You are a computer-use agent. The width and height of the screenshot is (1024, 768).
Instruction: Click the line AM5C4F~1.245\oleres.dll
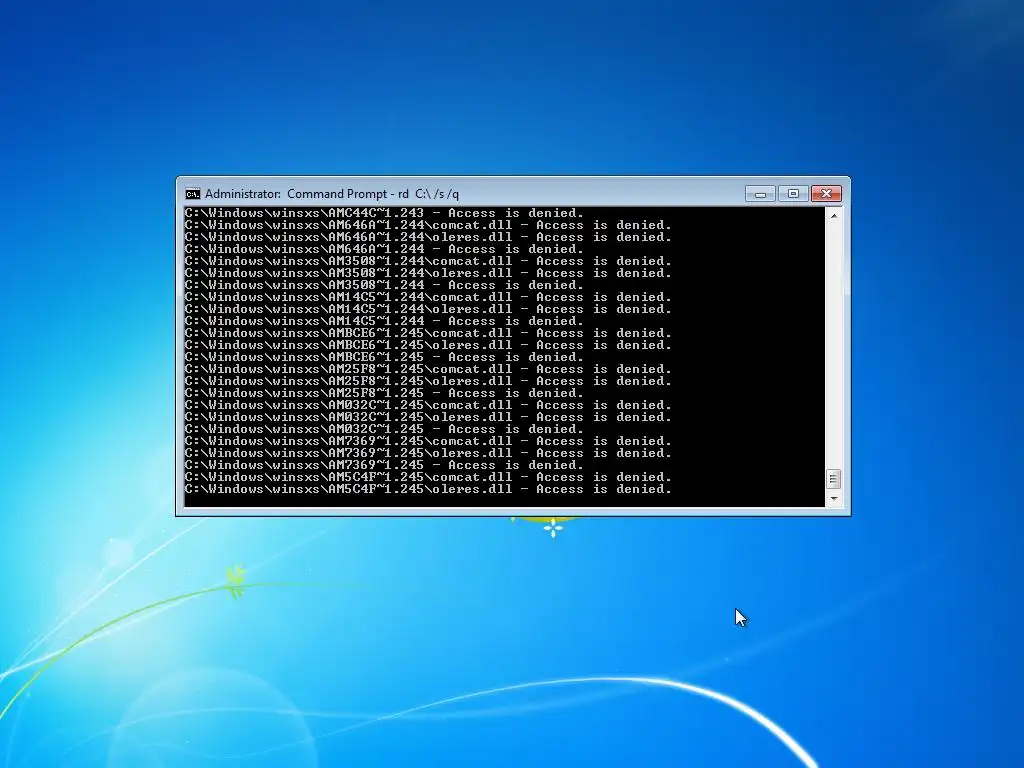[428, 489]
